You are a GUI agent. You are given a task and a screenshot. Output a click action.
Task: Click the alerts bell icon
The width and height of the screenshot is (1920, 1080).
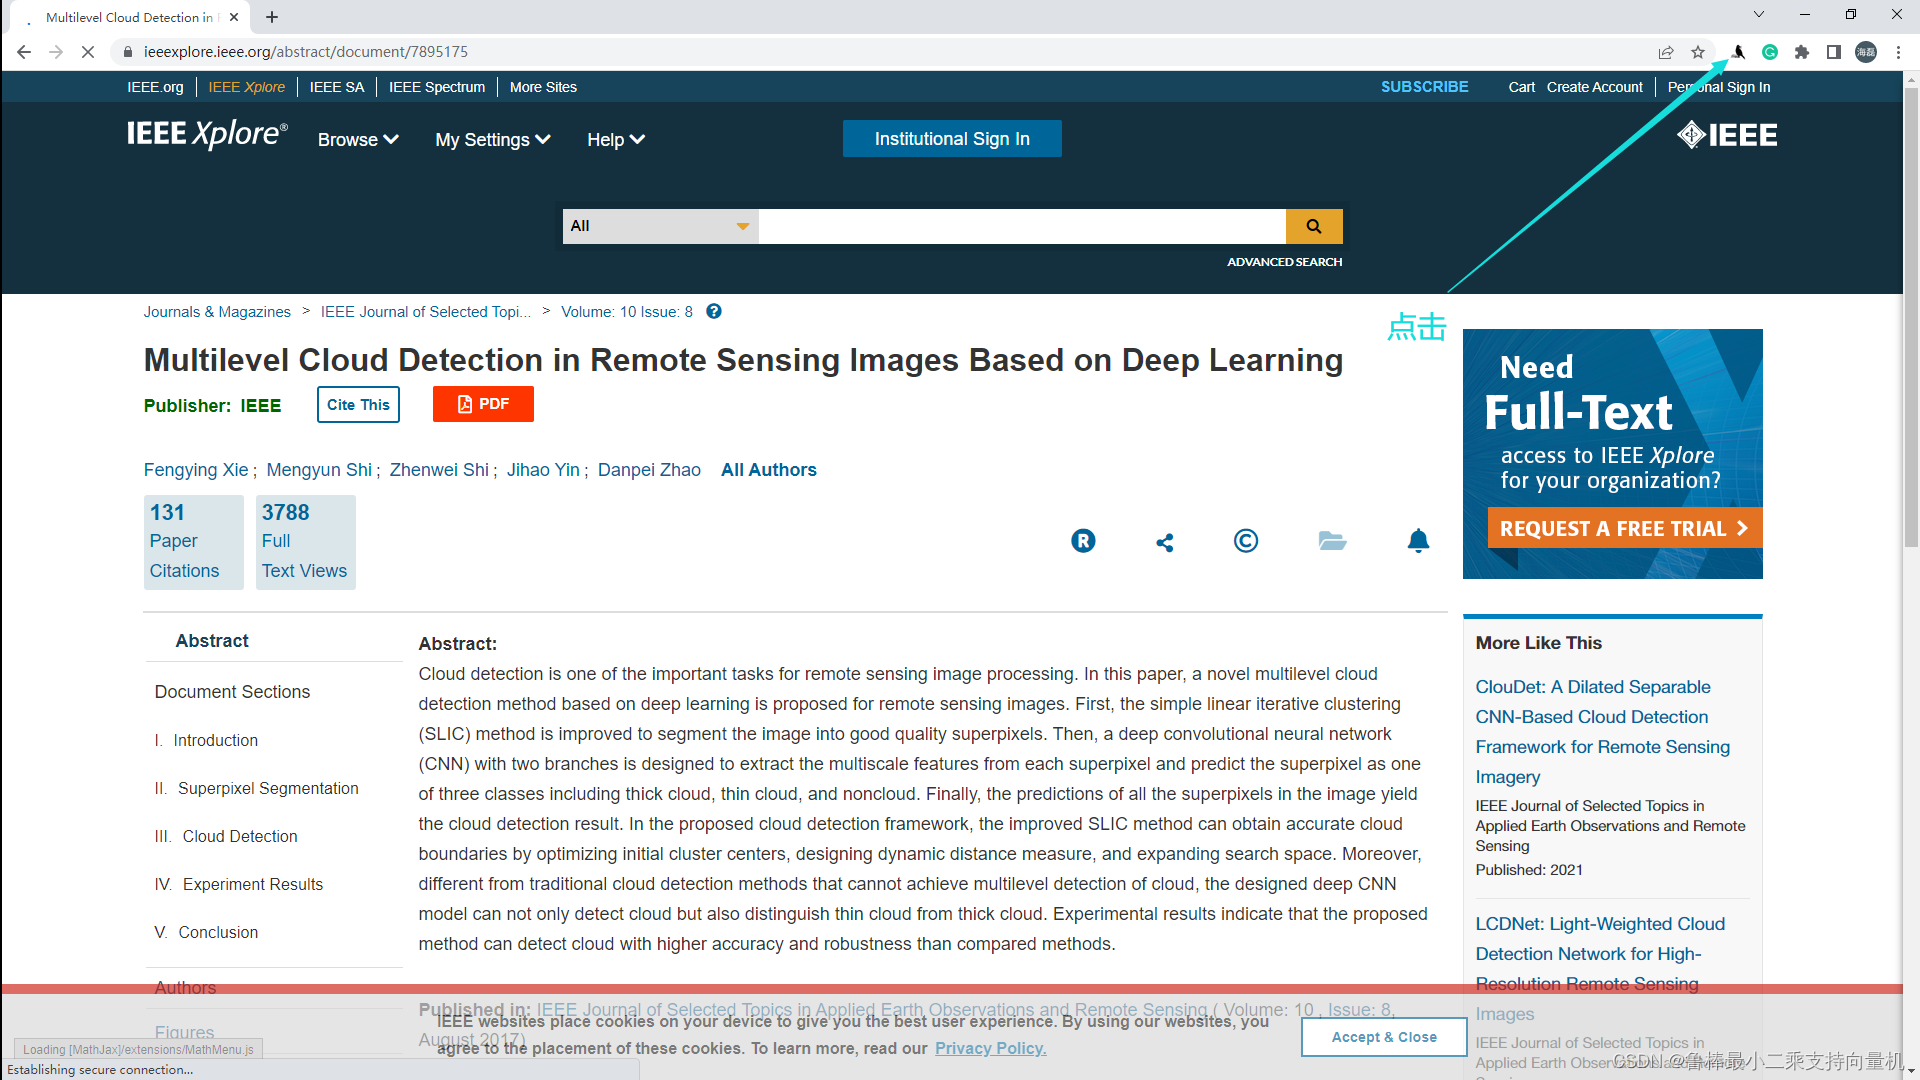tap(1418, 541)
